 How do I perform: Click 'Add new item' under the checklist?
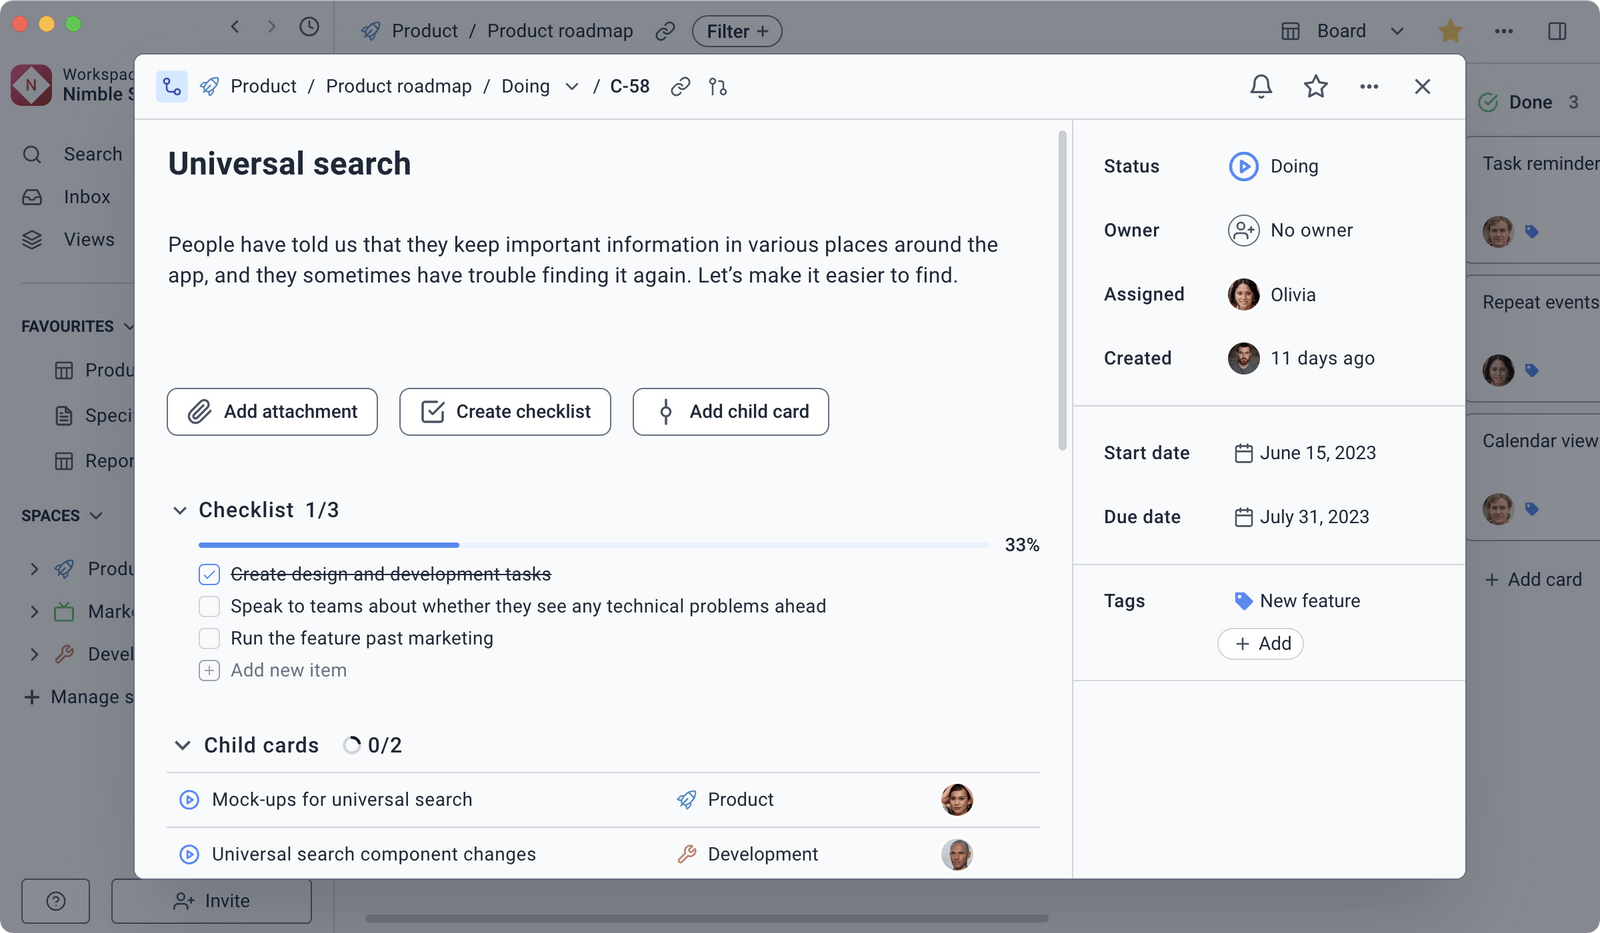(x=288, y=670)
